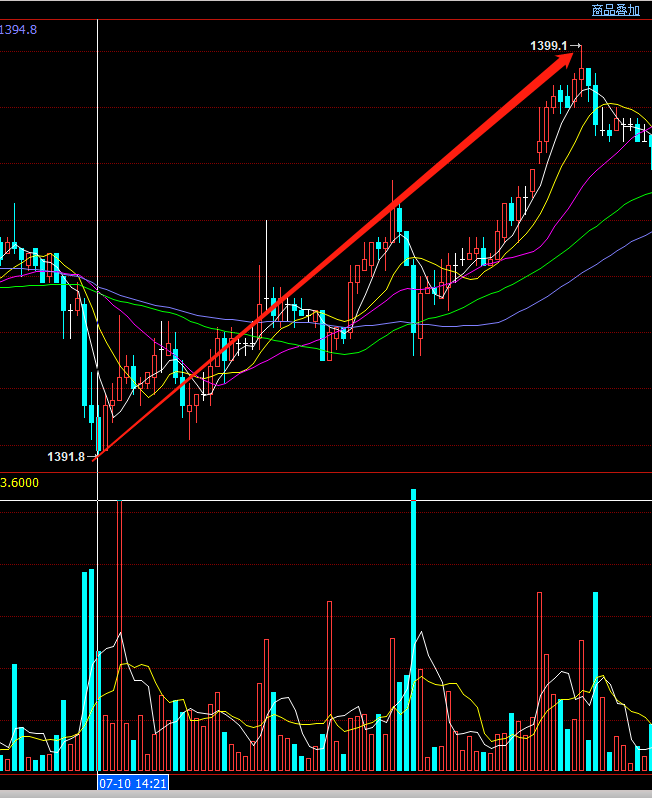652x798 pixels.
Task: Select the 1391.8 low price label
Action: tap(66, 457)
